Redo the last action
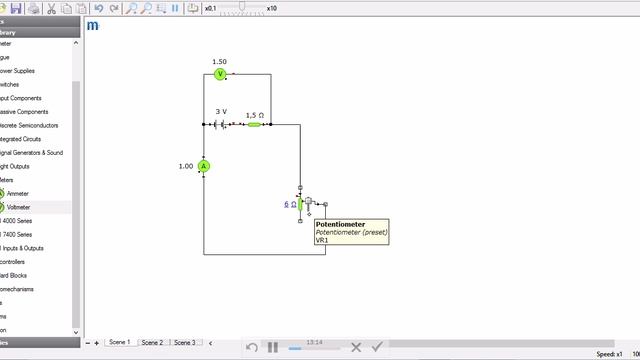 click(x=114, y=8)
